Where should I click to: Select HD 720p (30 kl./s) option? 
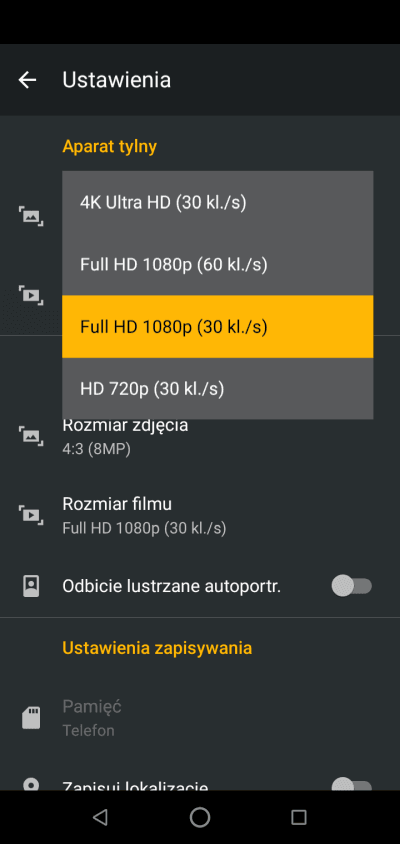(217, 388)
